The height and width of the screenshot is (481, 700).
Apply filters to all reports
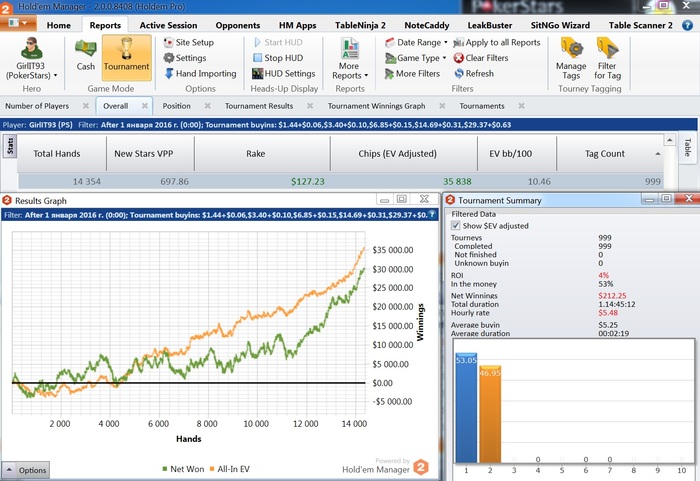497,42
